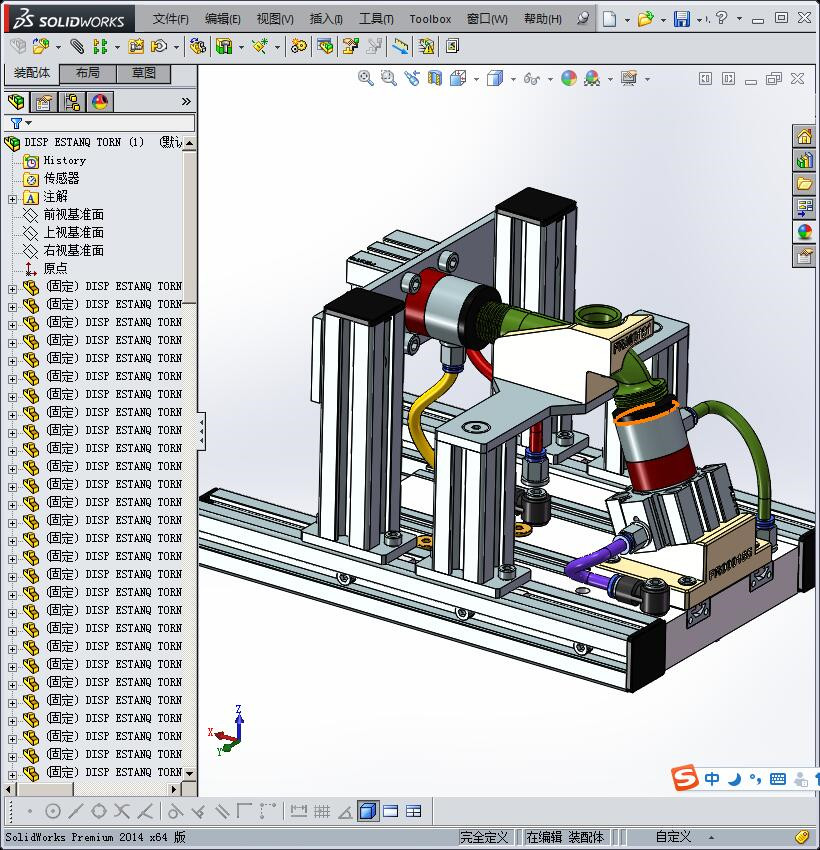Click the Reference Geometry icon
This screenshot has height=850, width=820.
pyautogui.click(x=260, y=47)
